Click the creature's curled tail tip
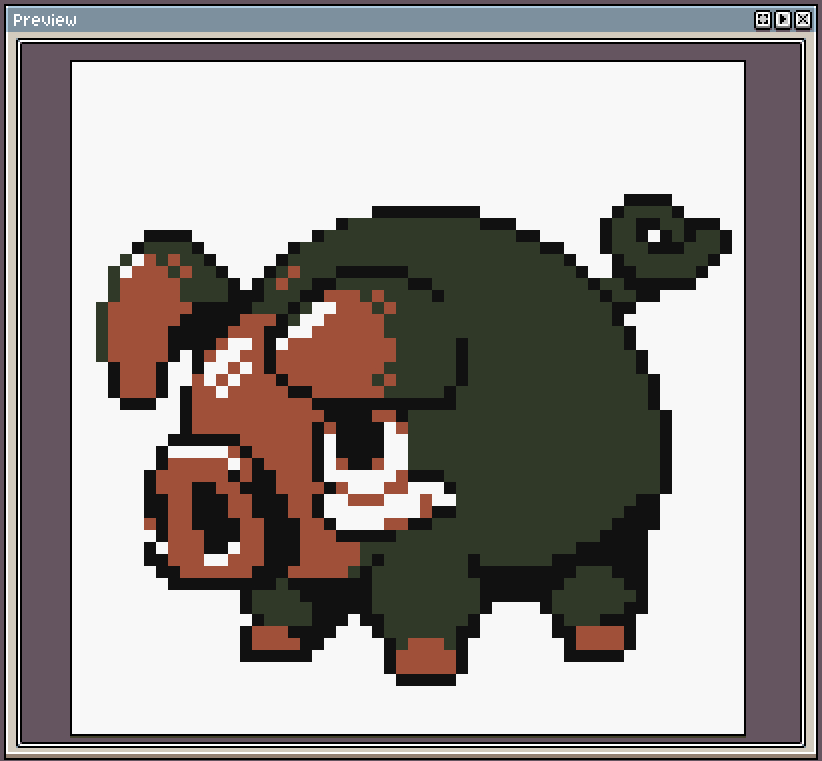This screenshot has width=822, height=761. [x=654, y=236]
